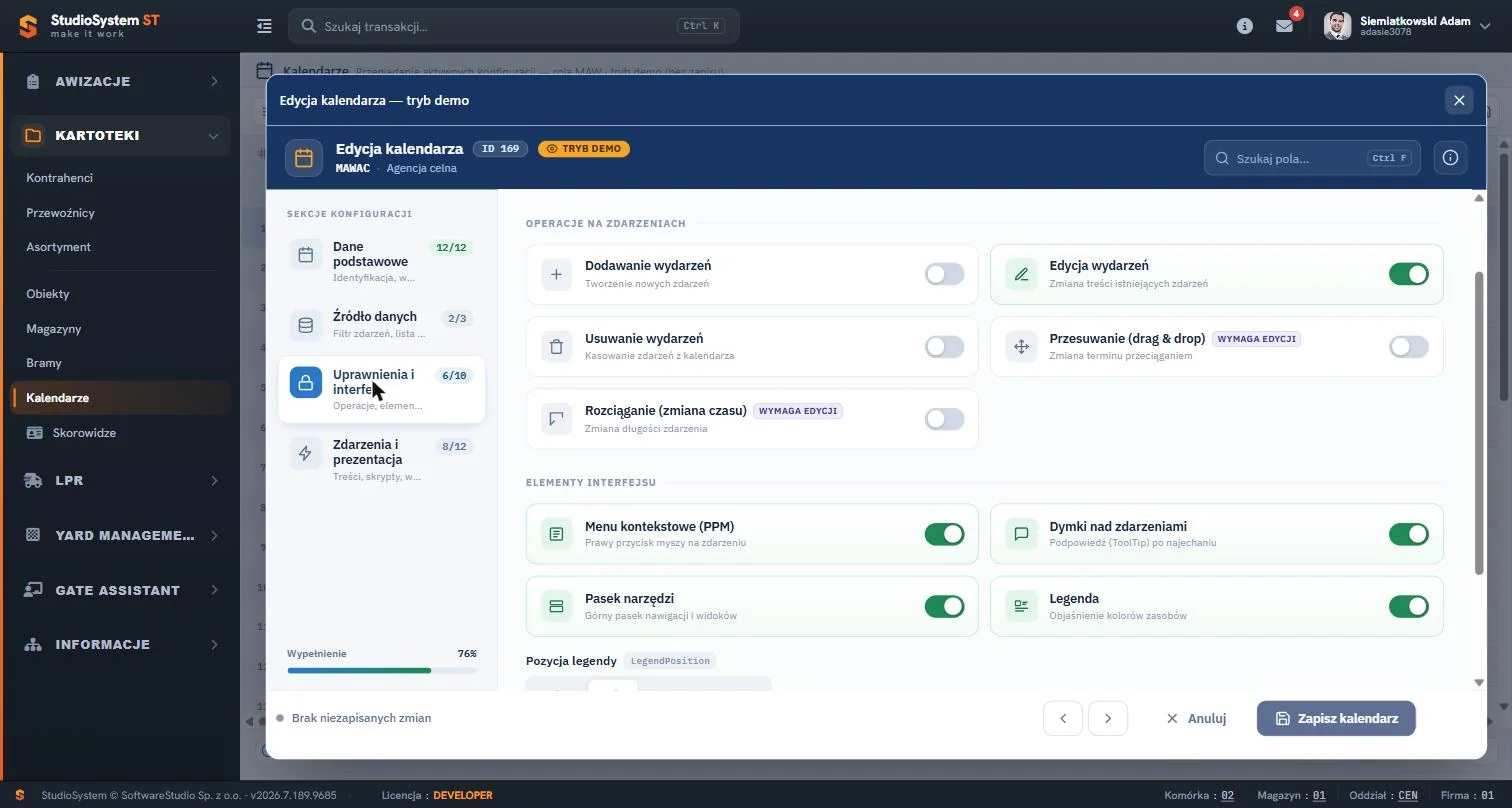Click the Anuluj button
This screenshot has height=808, width=1512.
click(x=1196, y=718)
